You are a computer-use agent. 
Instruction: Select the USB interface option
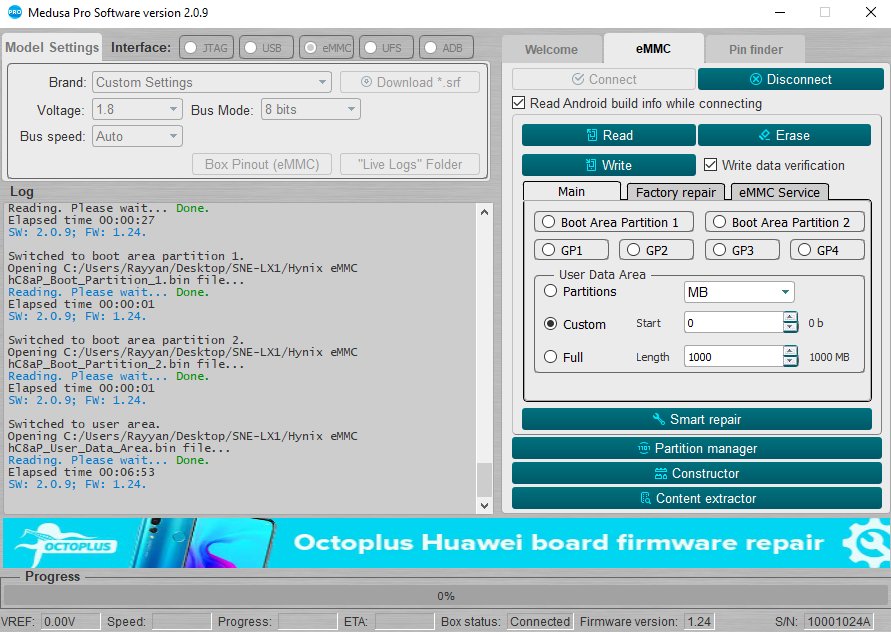266,48
